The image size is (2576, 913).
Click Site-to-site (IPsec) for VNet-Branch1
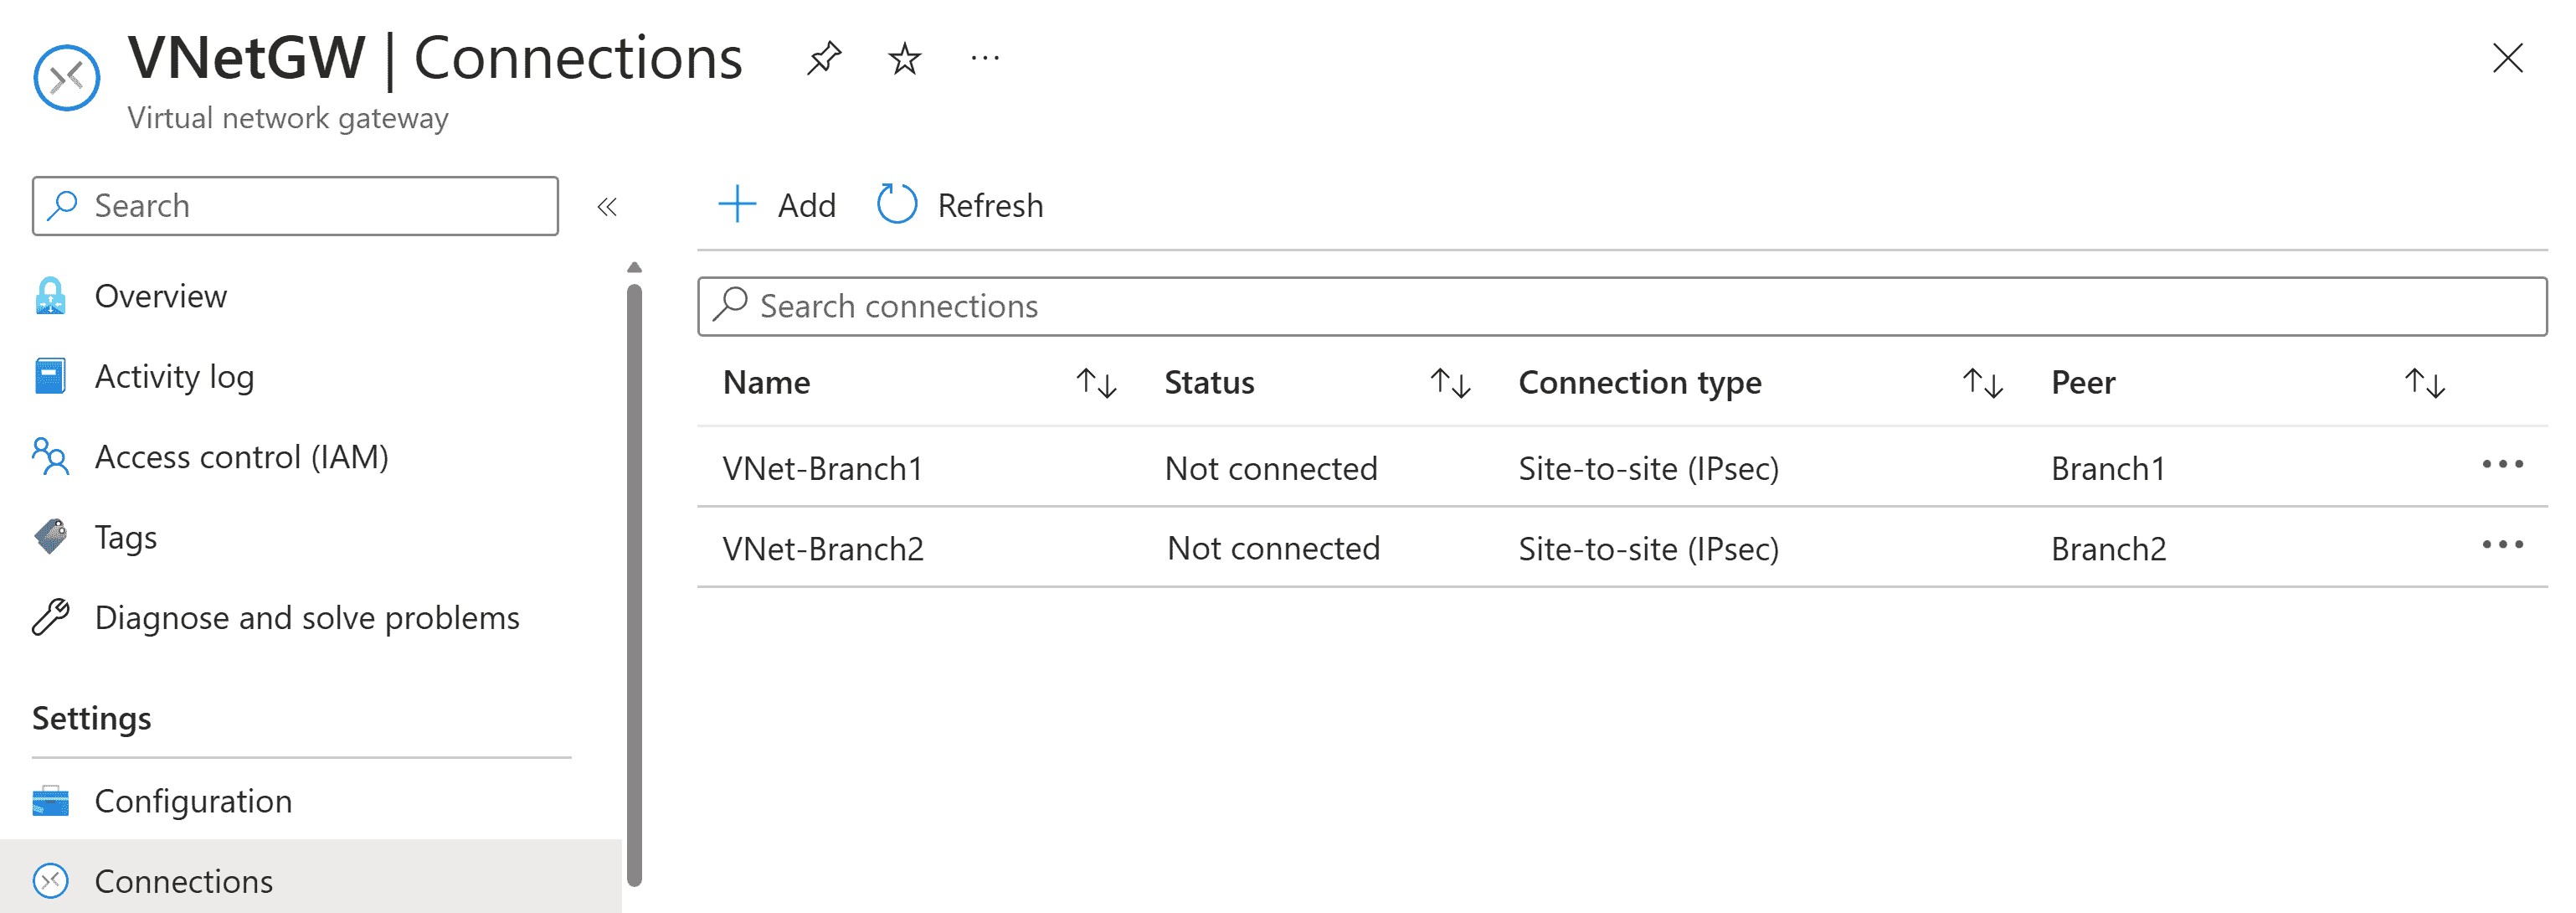[1648, 468]
